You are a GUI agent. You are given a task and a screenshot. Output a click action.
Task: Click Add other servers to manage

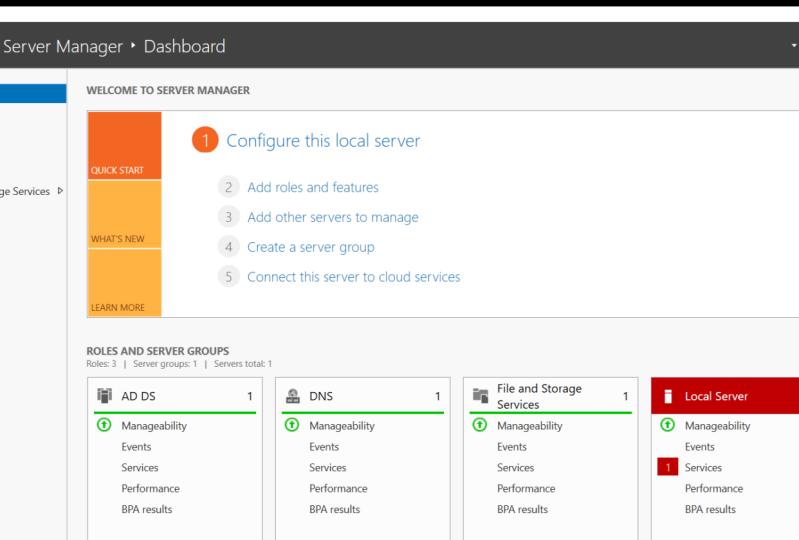point(333,218)
